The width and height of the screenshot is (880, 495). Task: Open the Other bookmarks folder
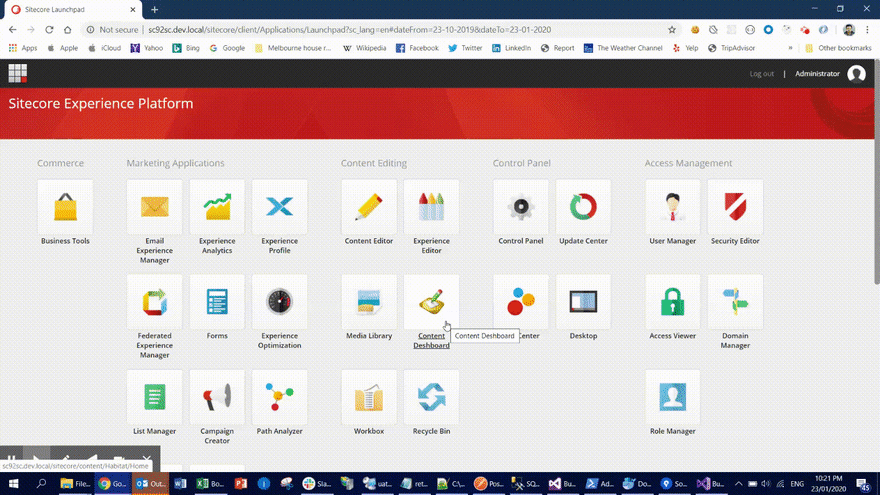(838, 48)
